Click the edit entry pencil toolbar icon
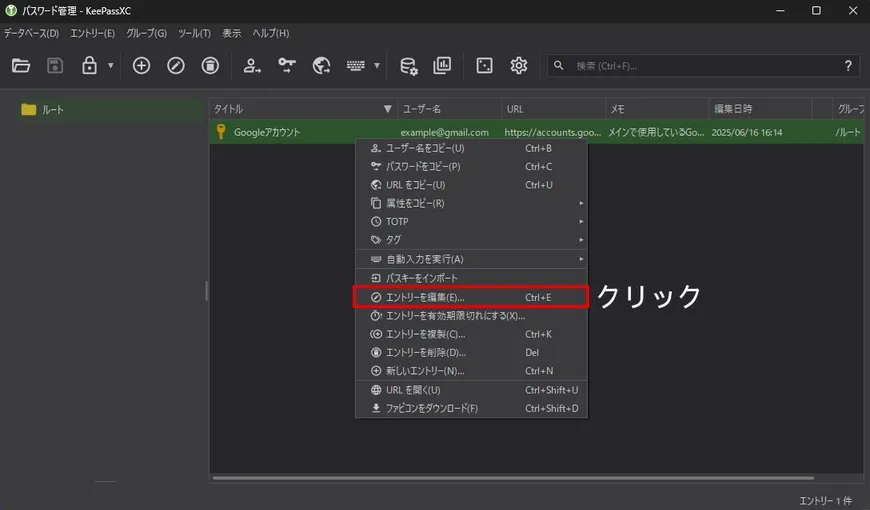The height and width of the screenshot is (510, 870). pos(176,65)
